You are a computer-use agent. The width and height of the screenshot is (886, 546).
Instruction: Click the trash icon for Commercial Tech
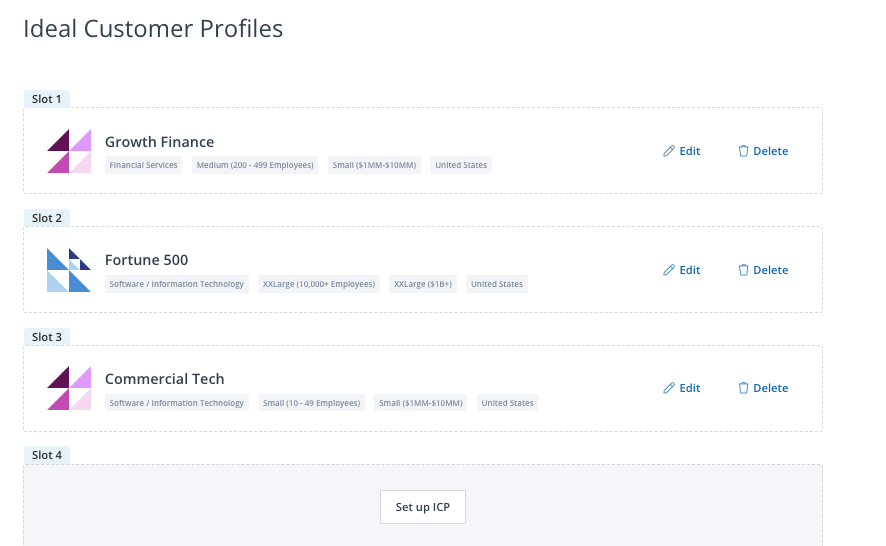point(743,388)
